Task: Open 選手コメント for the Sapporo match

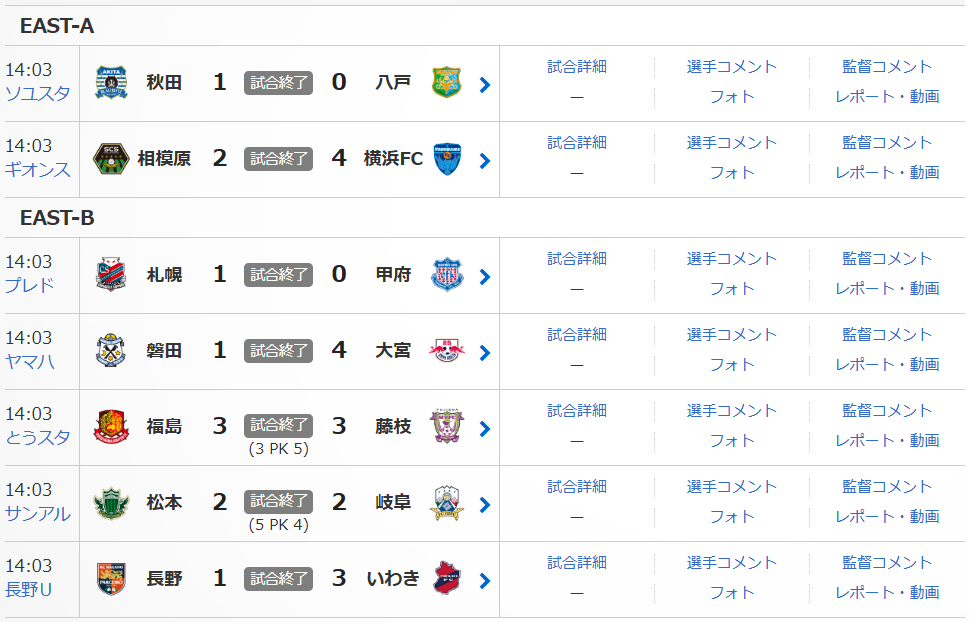Action: click(x=731, y=258)
